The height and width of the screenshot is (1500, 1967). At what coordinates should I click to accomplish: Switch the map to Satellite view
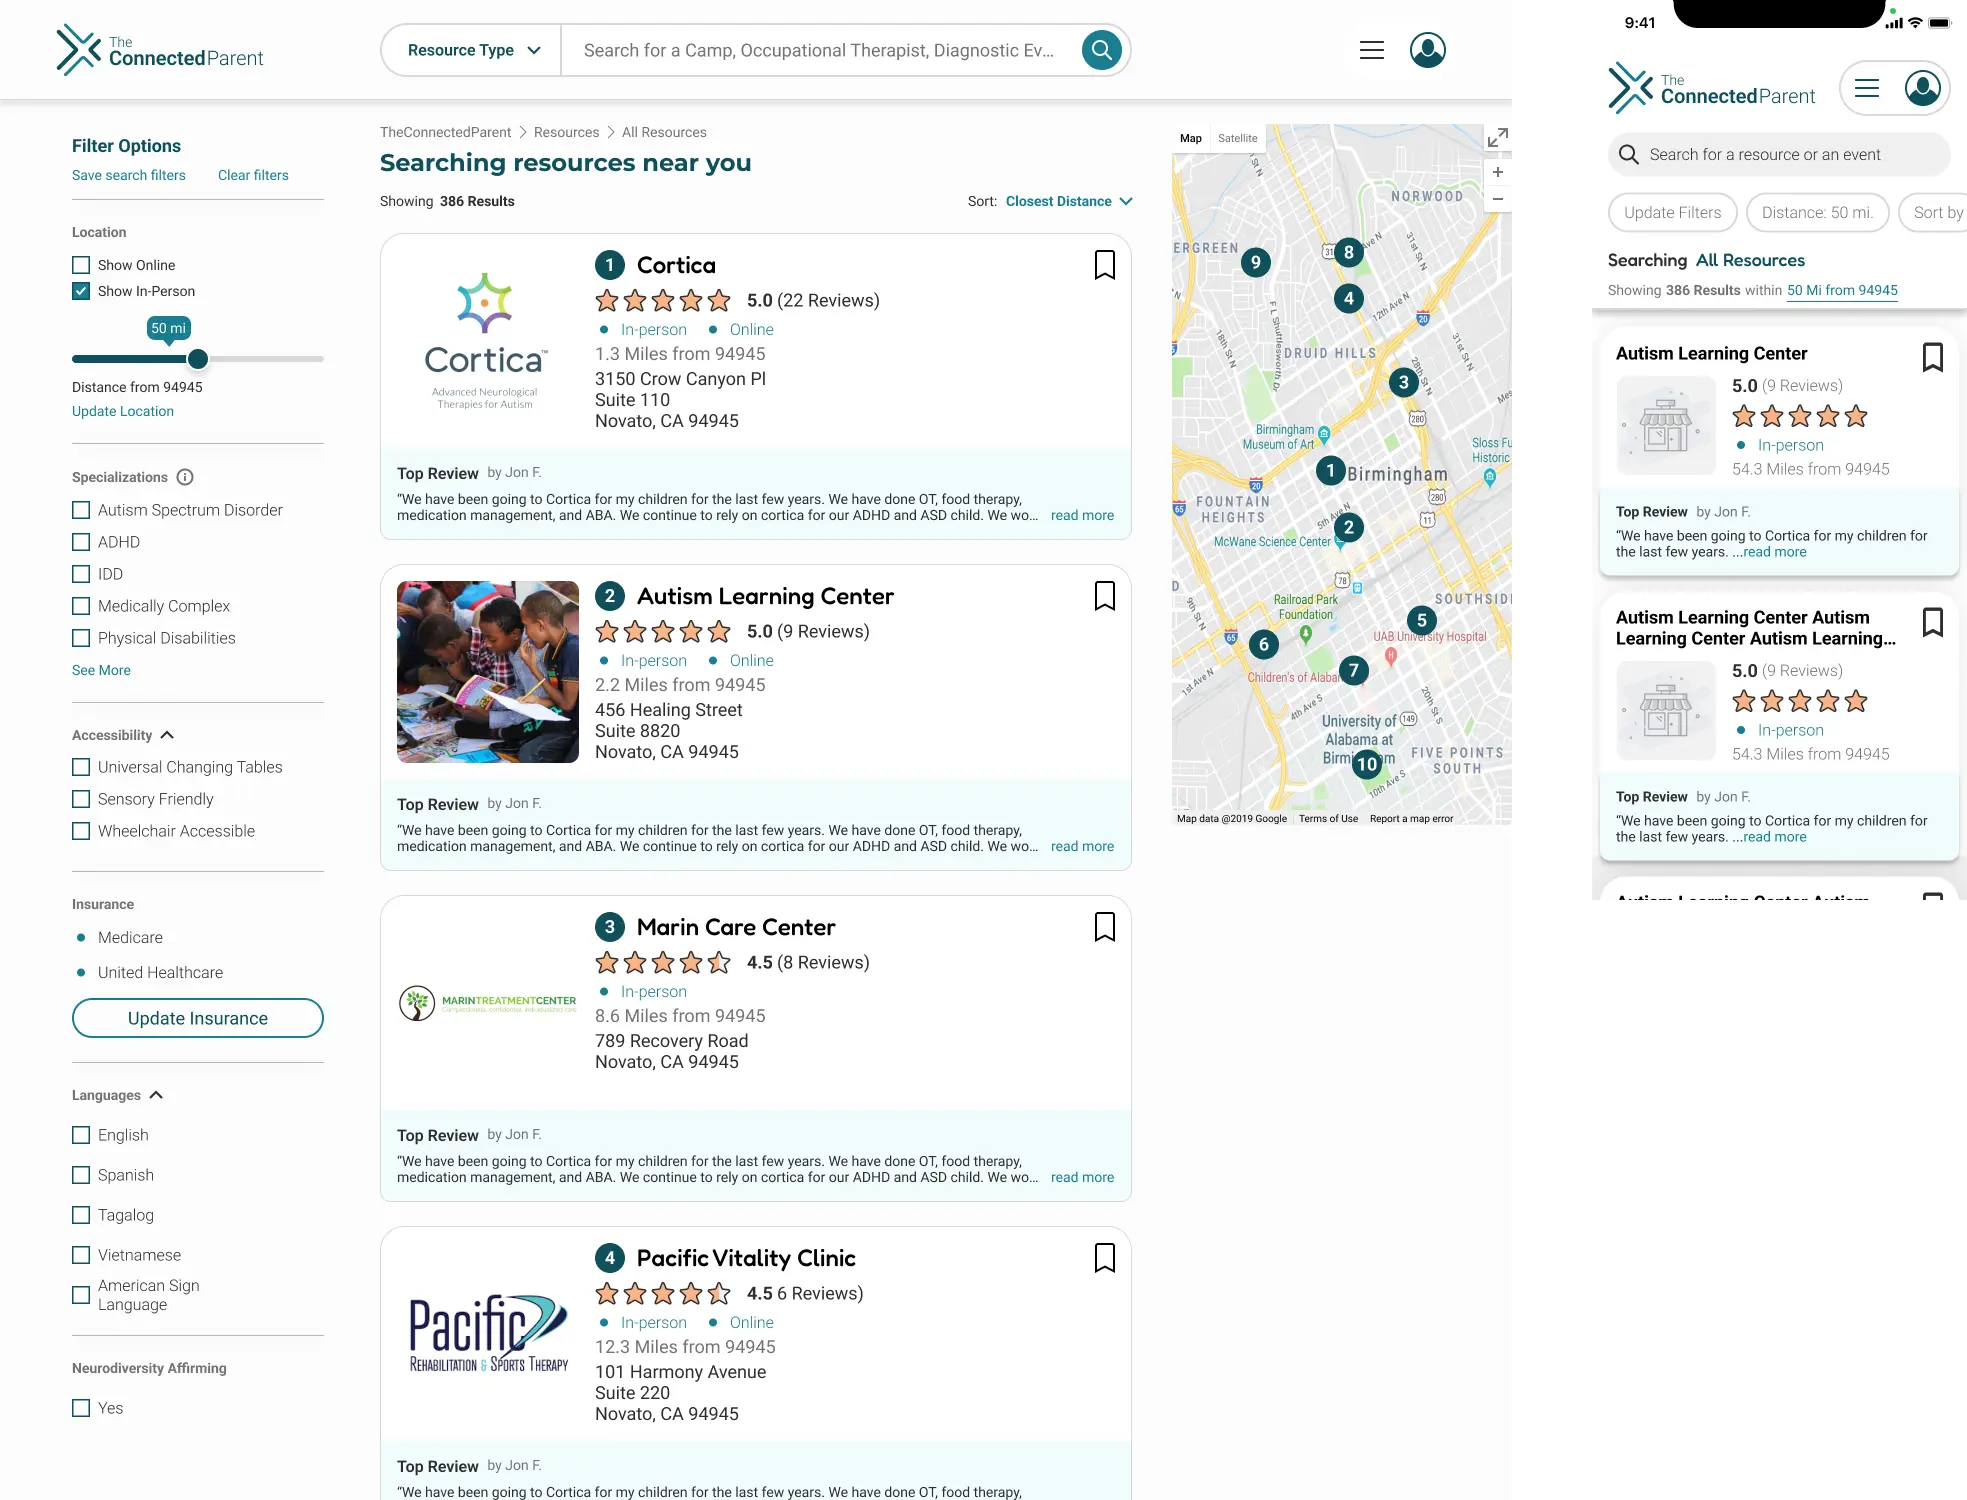click(1238, 138)
